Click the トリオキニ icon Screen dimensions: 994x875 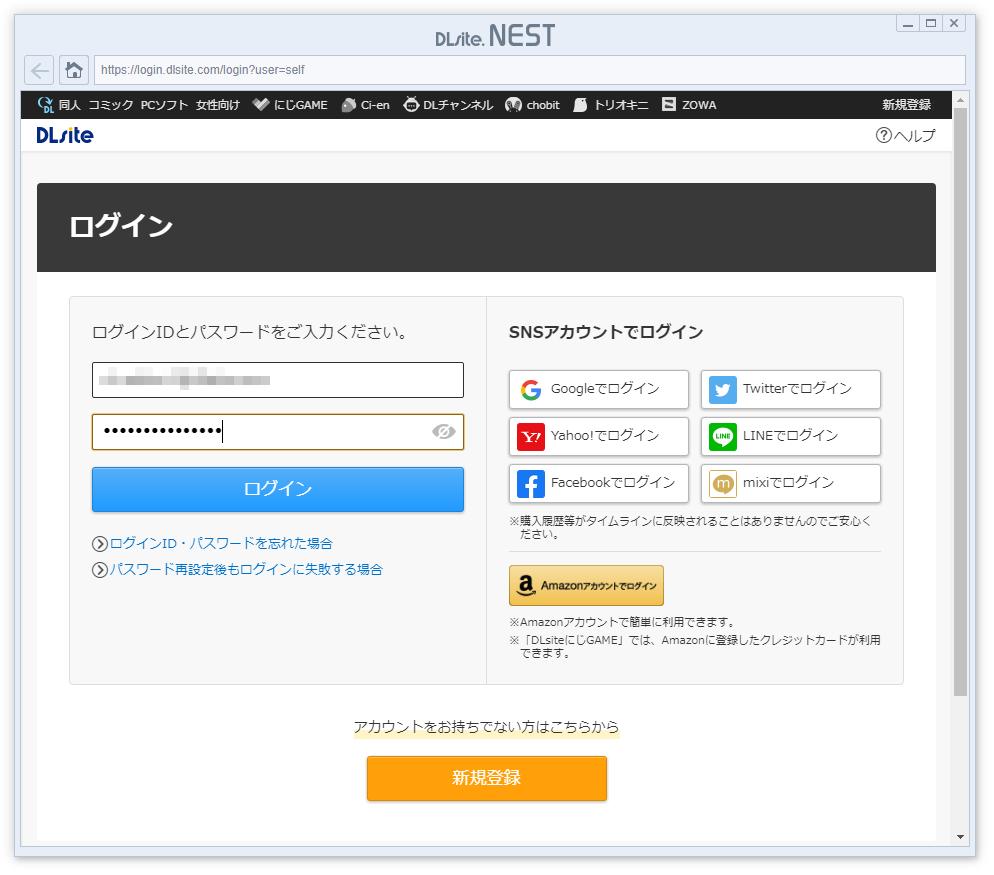click(x=580, y=105)
